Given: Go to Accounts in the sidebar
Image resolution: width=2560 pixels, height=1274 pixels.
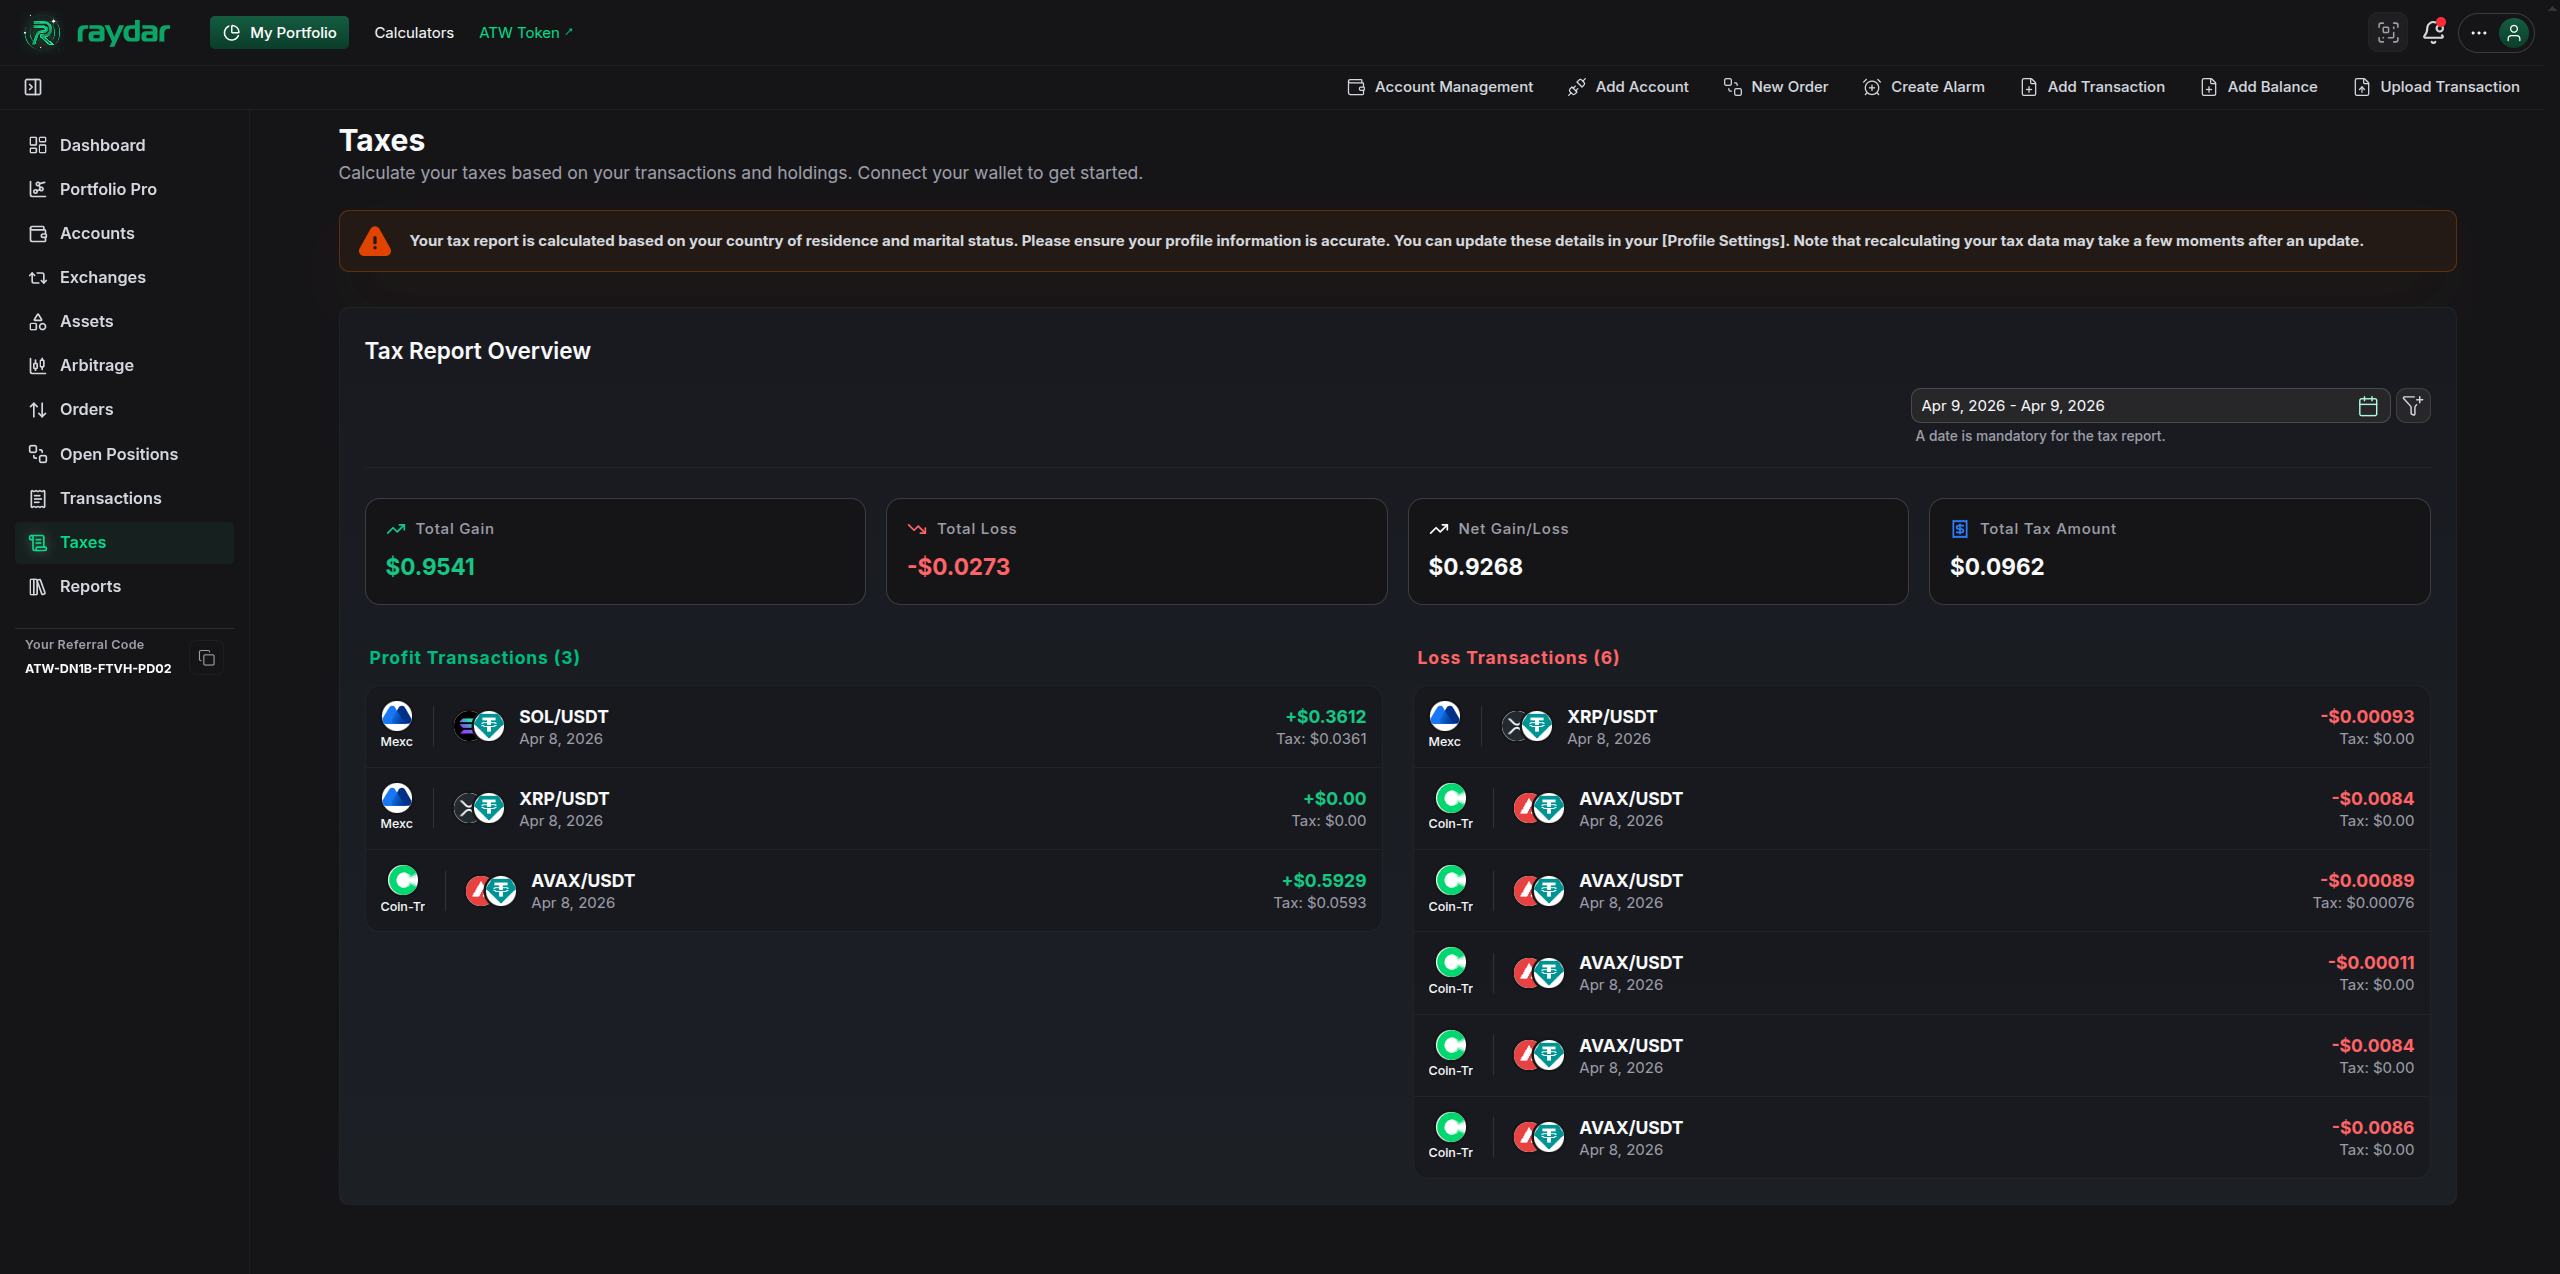Looking at the screenshot, I should point(125,233).
